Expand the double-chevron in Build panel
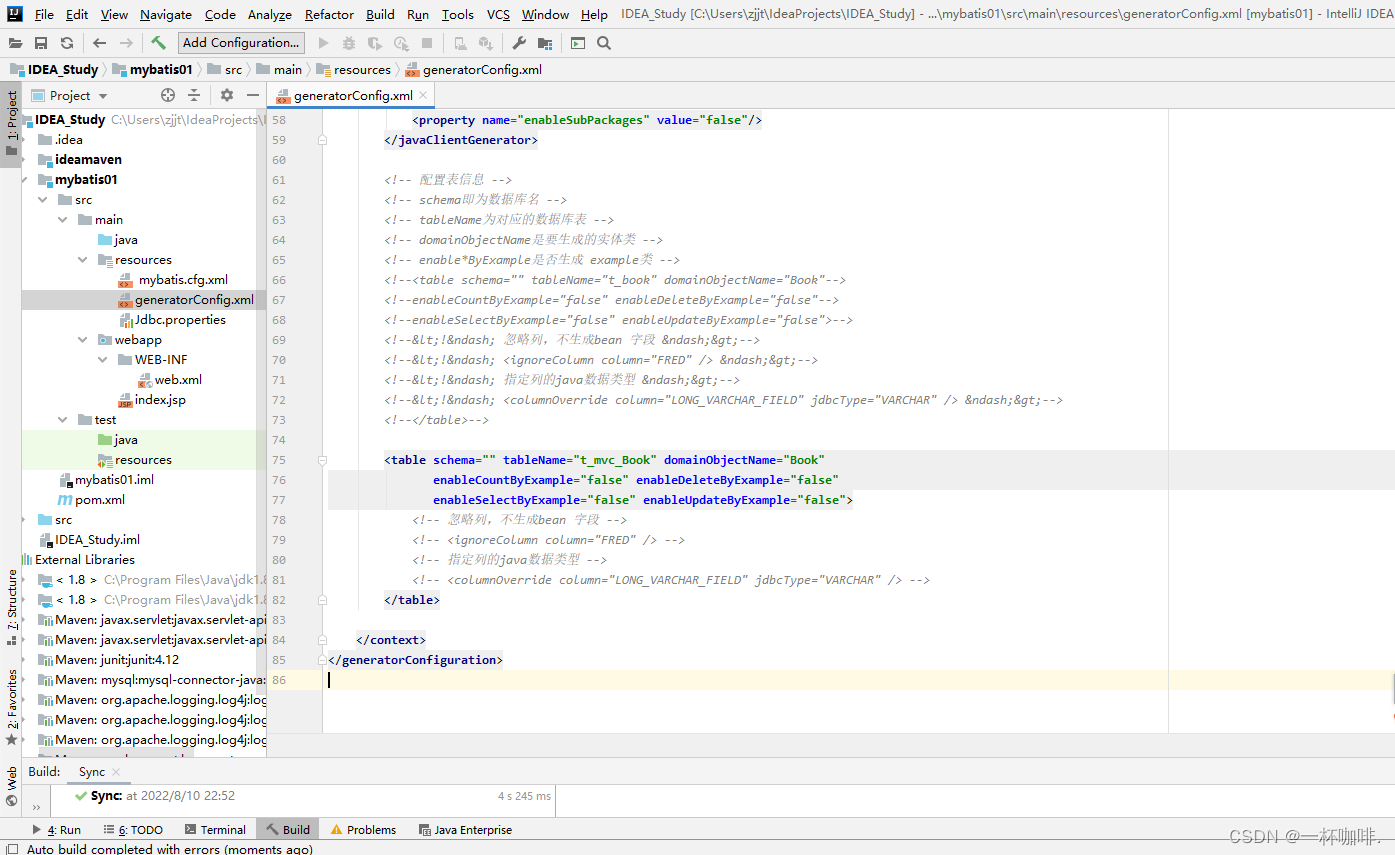 pyautogui.click(x=36, y=806)
